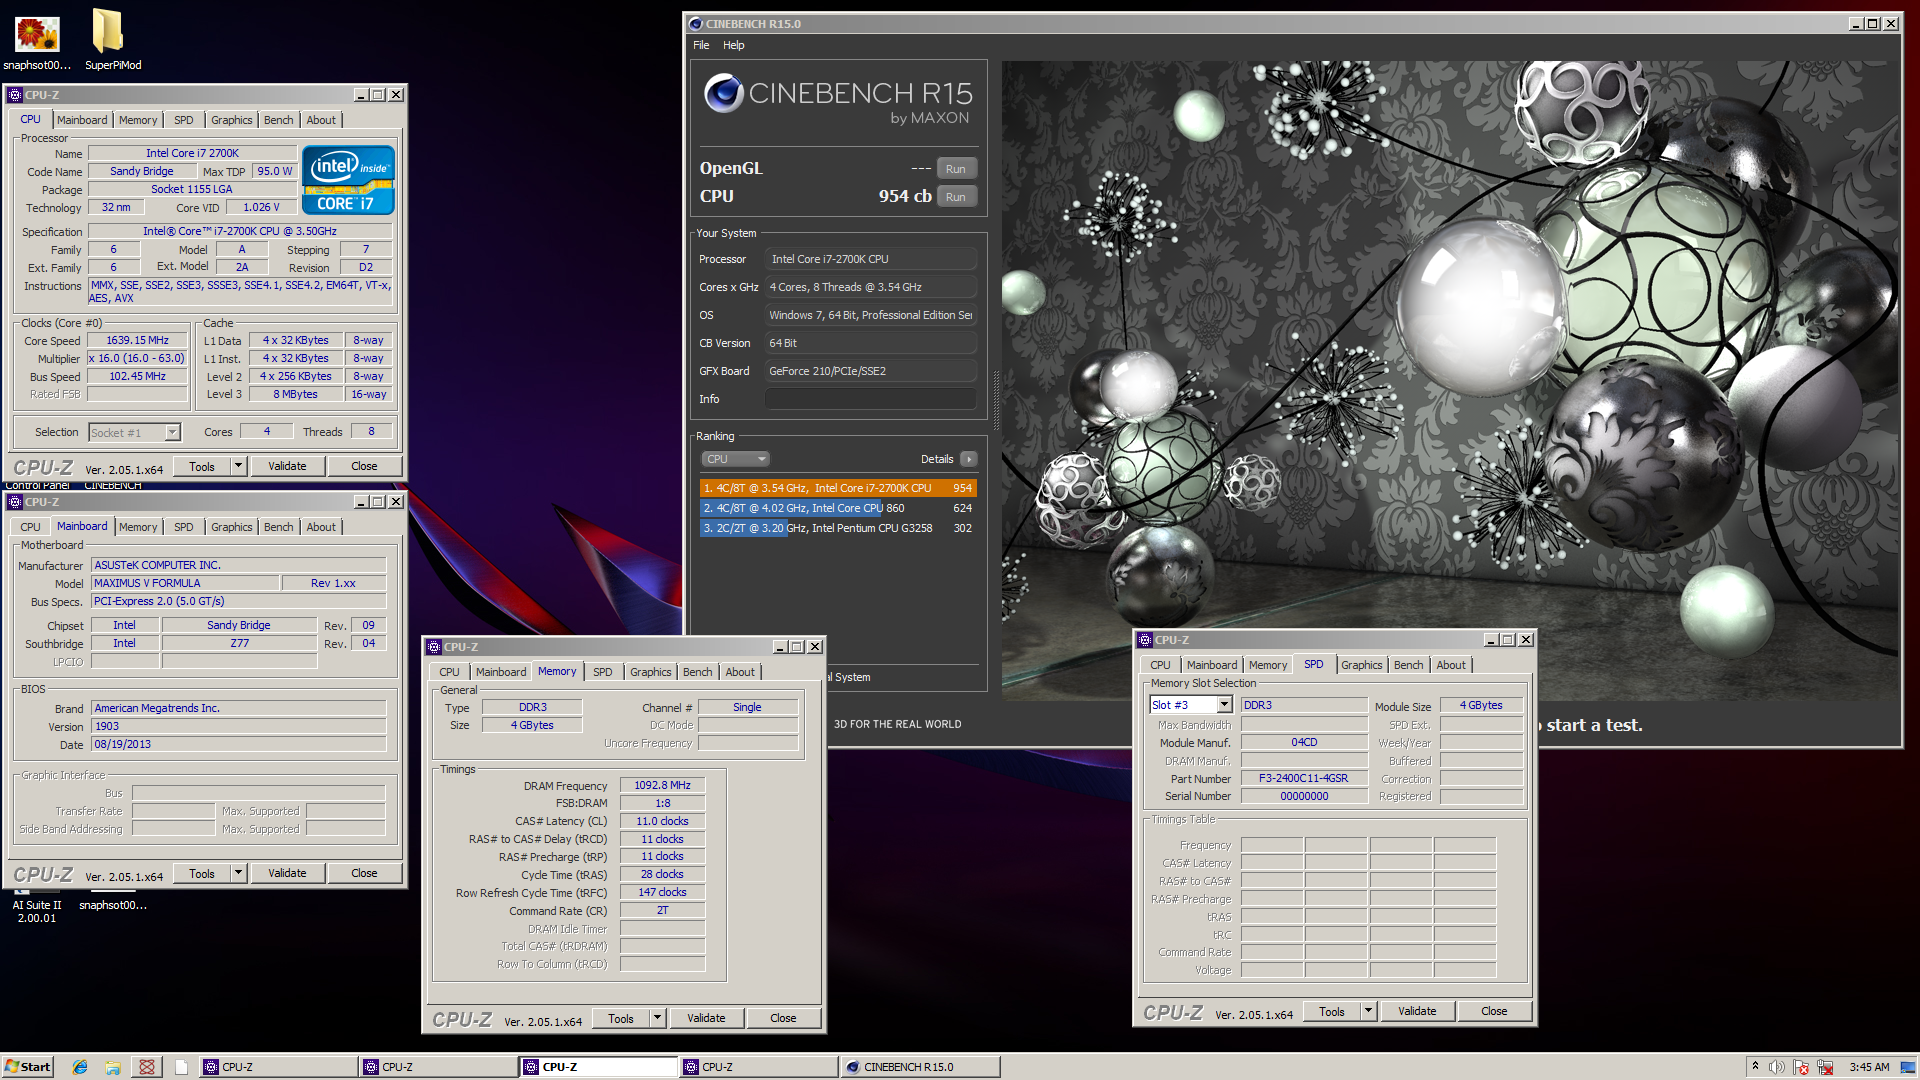Activate the CINEBENCH R15.0 taskbar button
1920x1080 pixels.
coord(918,1067)
